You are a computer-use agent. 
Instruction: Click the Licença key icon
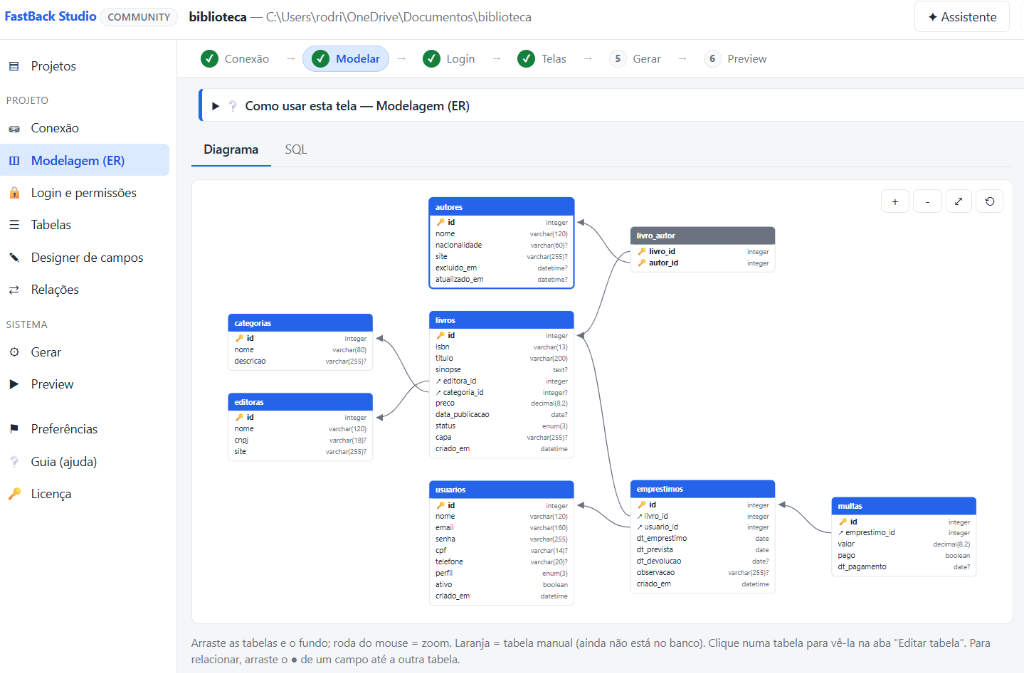[x=14, y=493]
